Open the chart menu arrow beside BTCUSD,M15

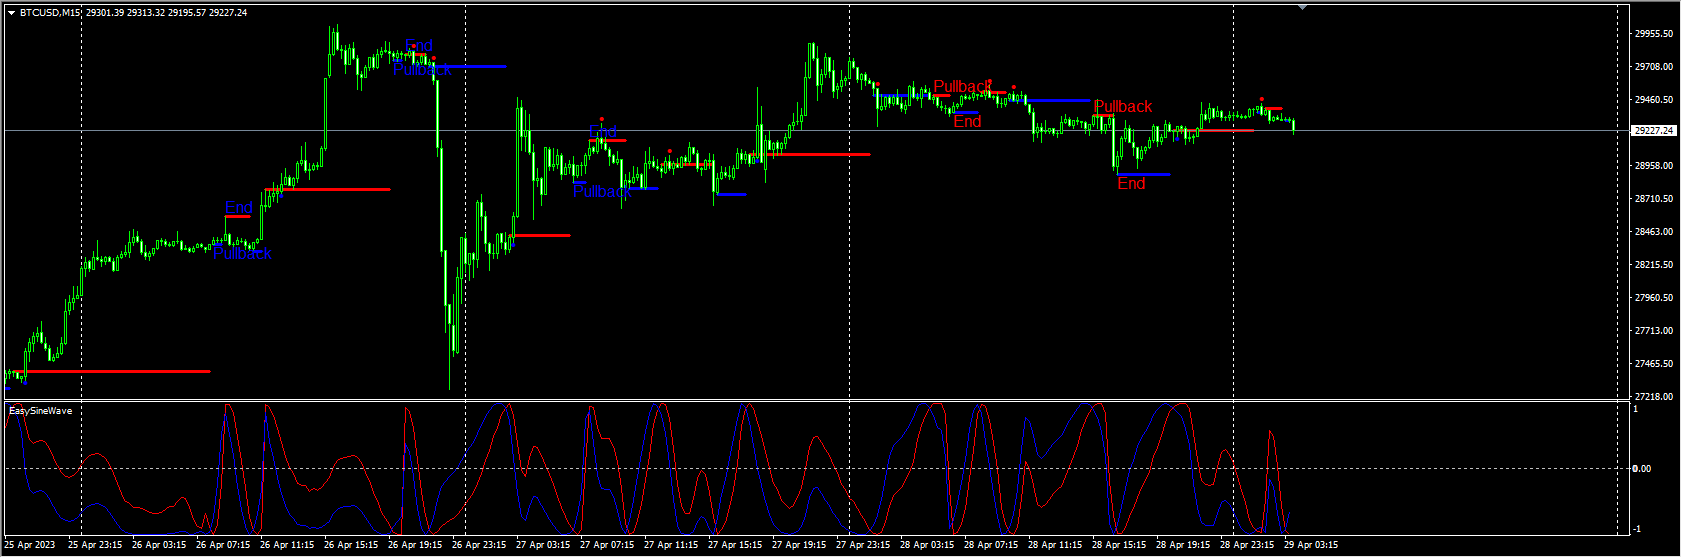coord(11,13)
